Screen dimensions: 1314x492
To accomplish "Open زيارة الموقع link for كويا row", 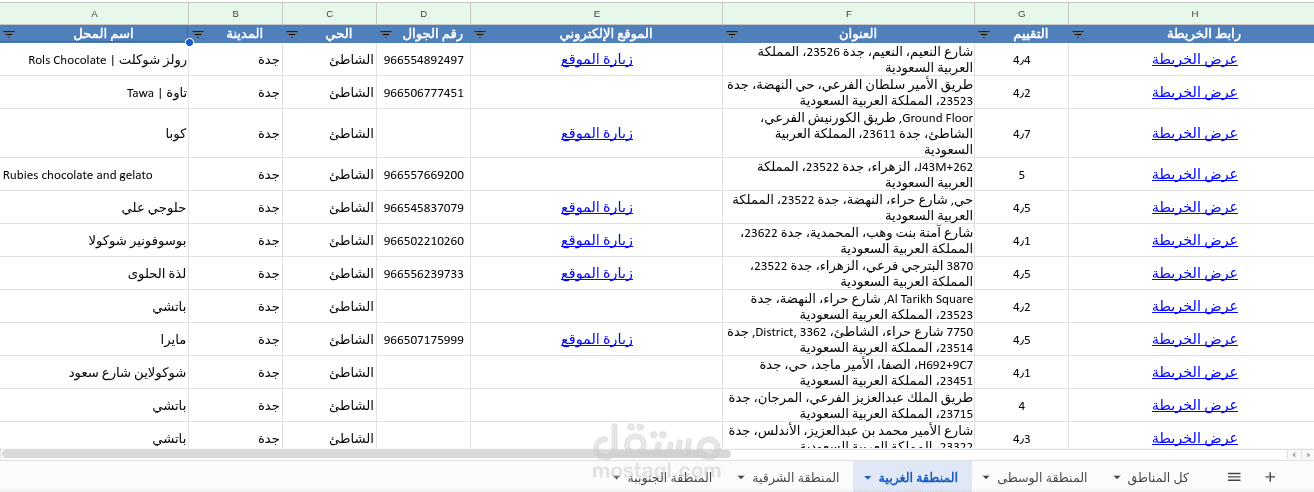I will (x=597, y=133).
